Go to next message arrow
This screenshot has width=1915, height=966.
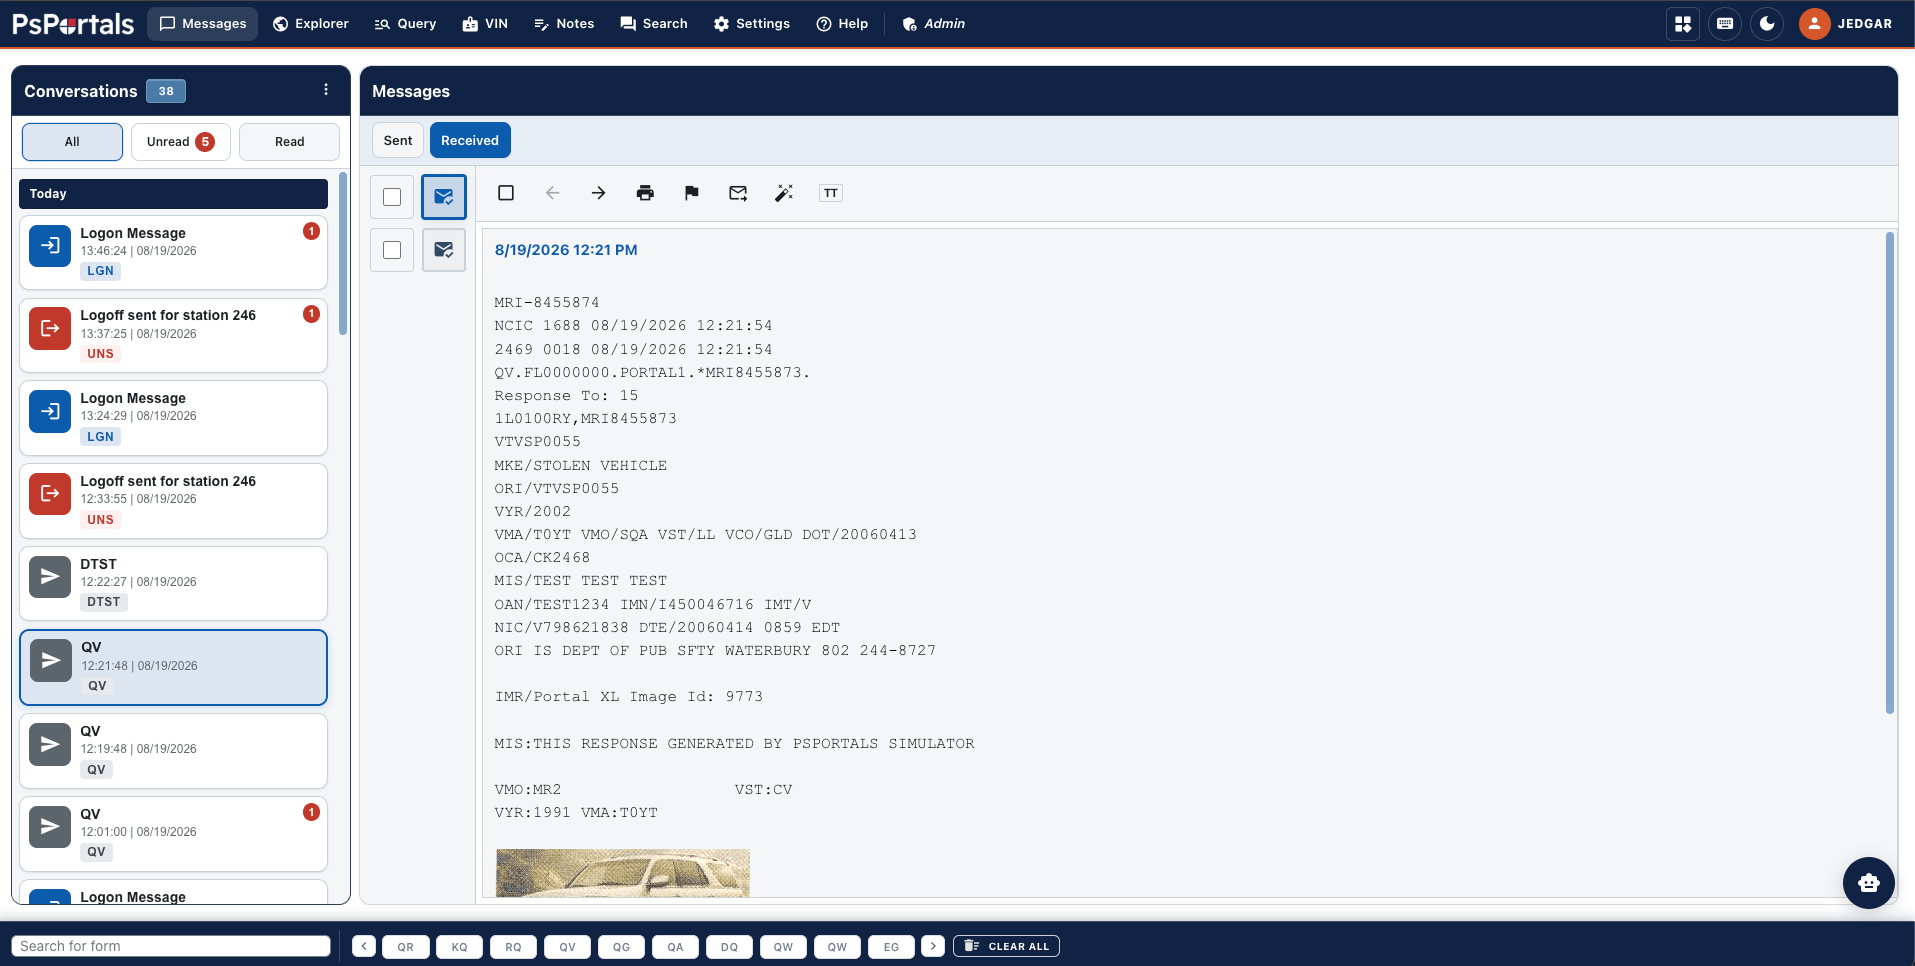pyautogui.click(x=598, y=193)
